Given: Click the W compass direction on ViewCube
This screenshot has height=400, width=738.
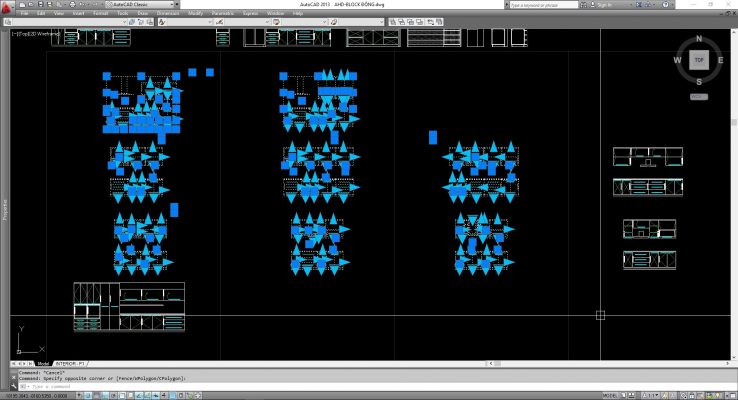Looking at the screenshot, I should point(677,60).
